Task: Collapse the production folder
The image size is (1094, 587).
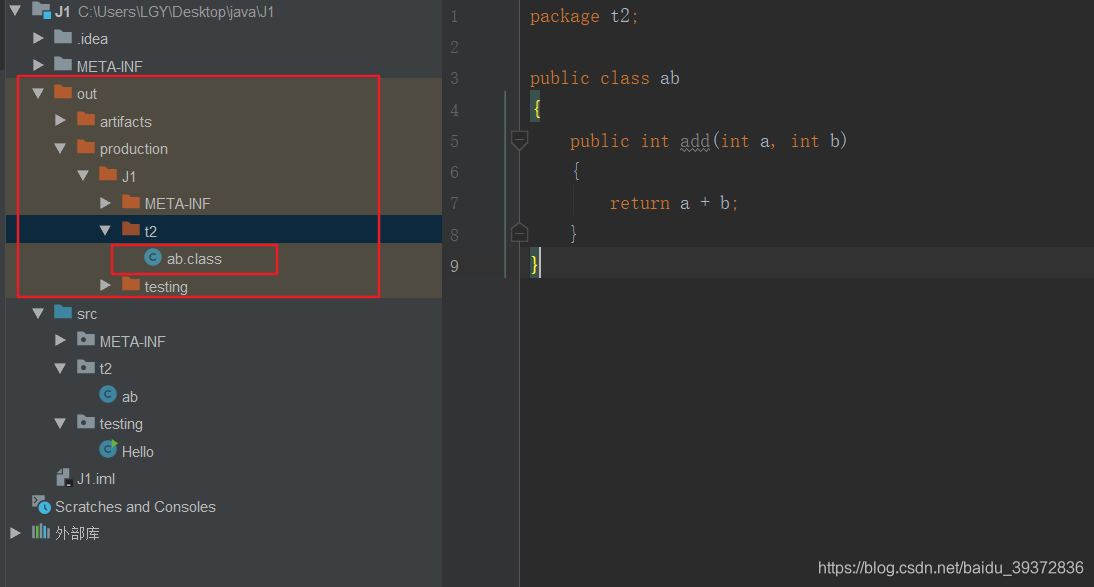Action: click(60, 148)
